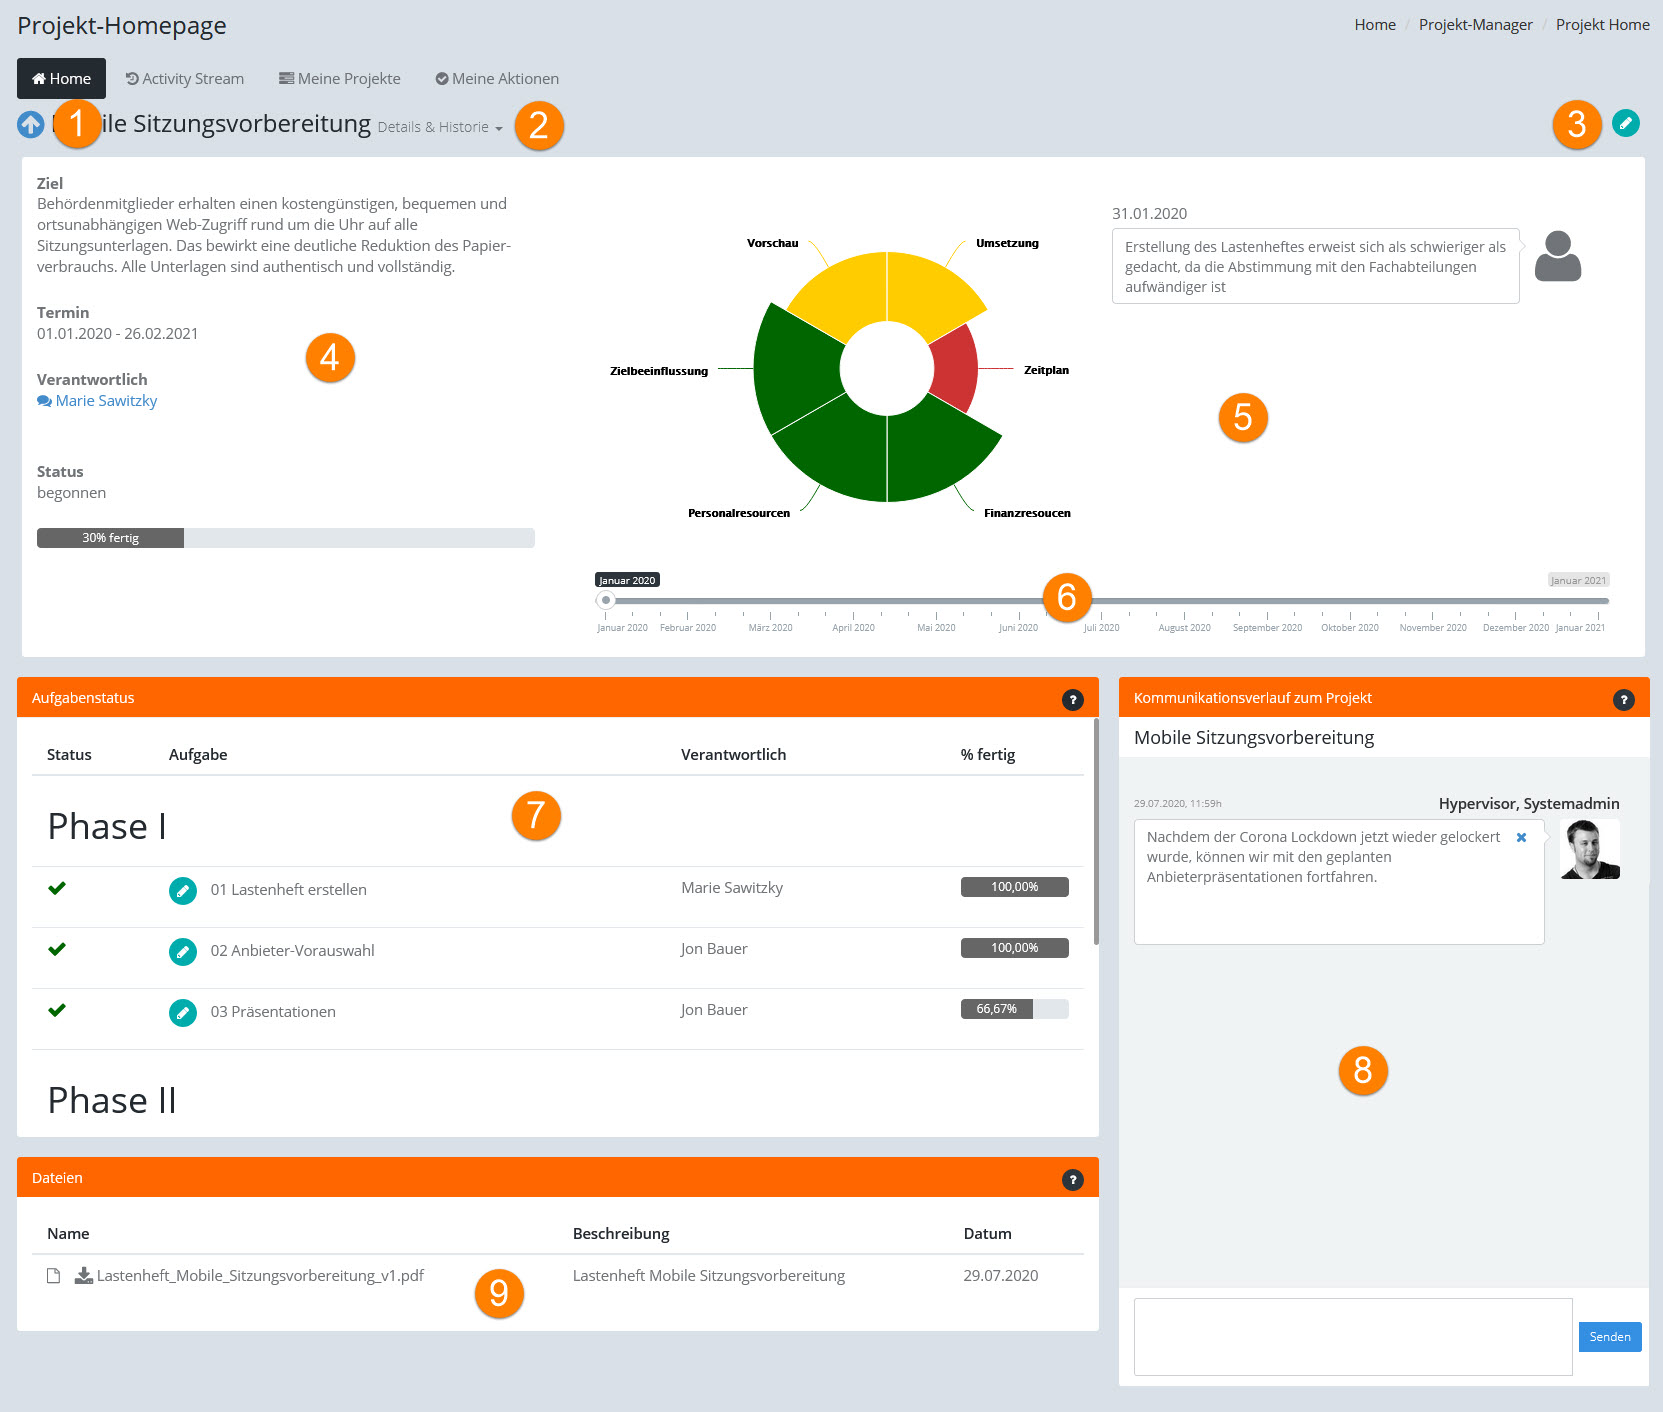Click the blue up-arrow icon beside project title

(30, 125)
